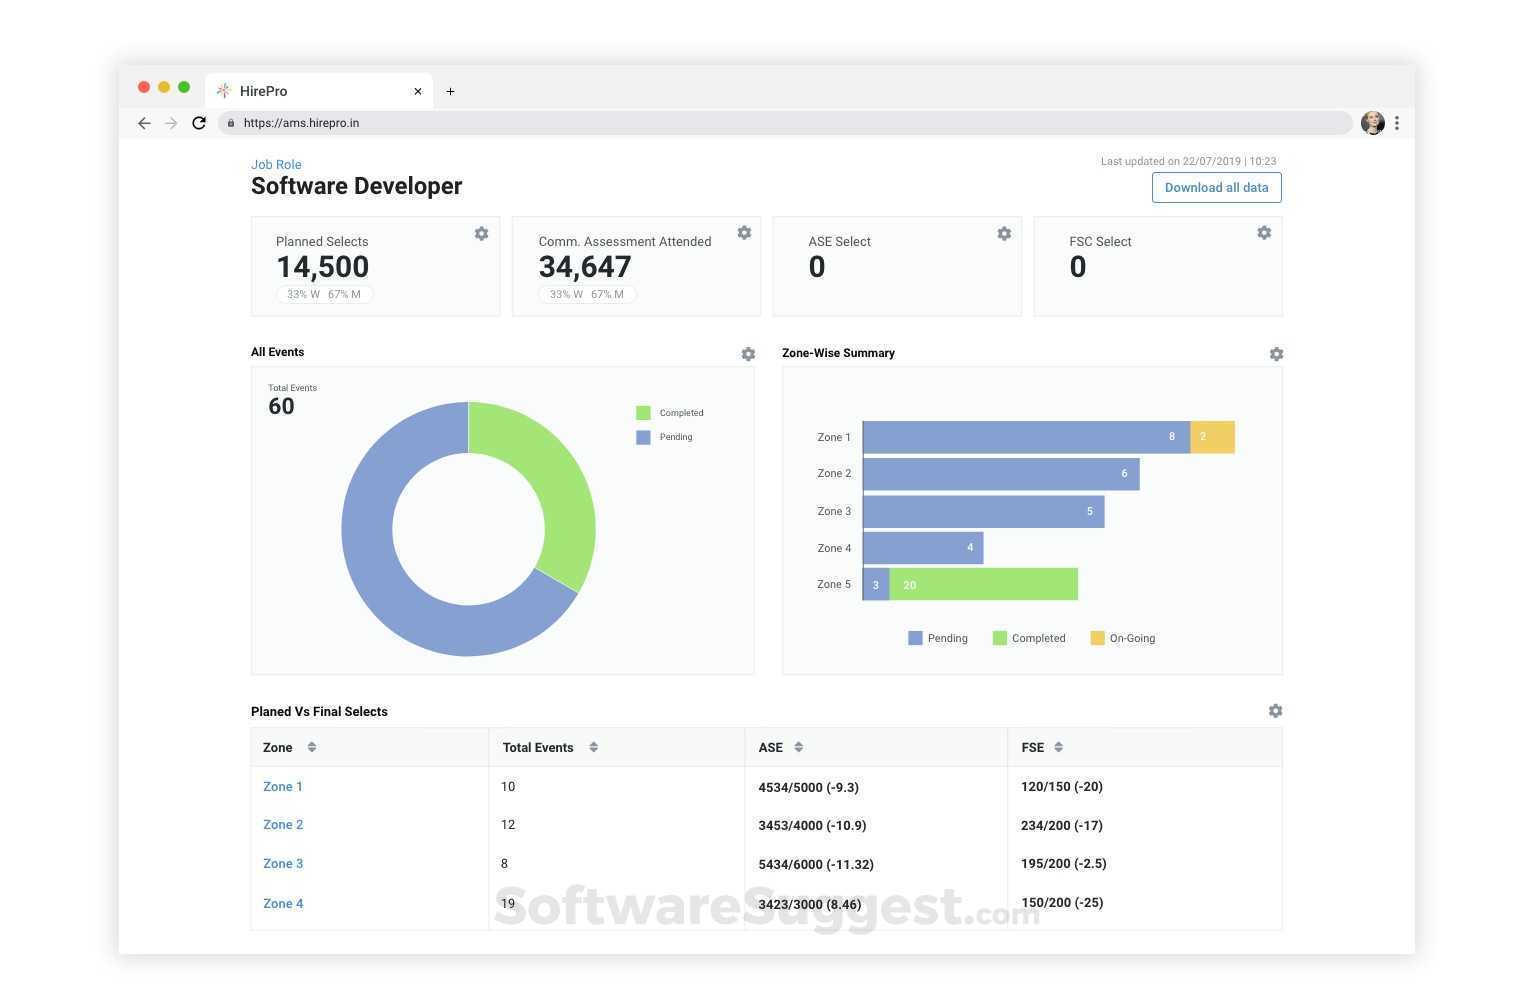Sort table by Zone column arrows
Image resolution: width=1534 pixels, height=1004 pixels.
(x=312, y=747)
